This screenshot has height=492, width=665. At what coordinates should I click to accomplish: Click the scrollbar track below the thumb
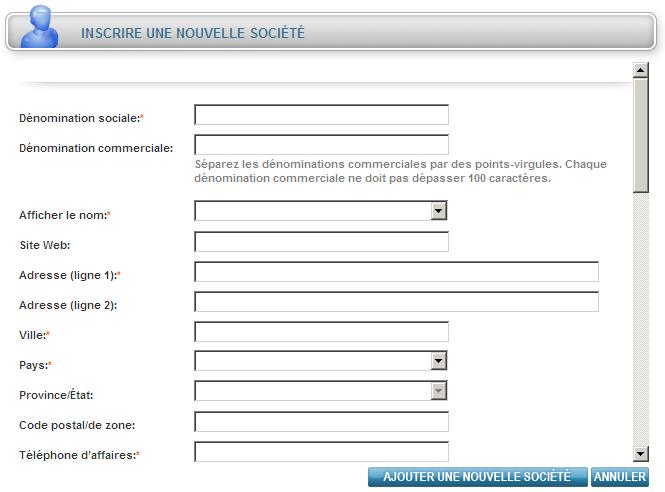point(640,318)
